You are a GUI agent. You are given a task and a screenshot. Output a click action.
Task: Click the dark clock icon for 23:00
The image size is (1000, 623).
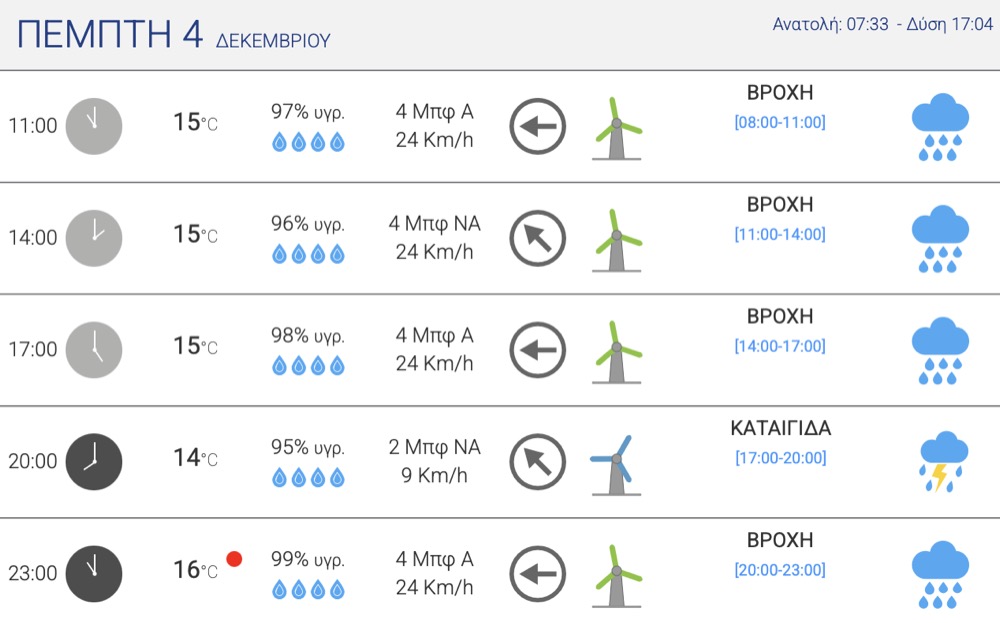94,574
